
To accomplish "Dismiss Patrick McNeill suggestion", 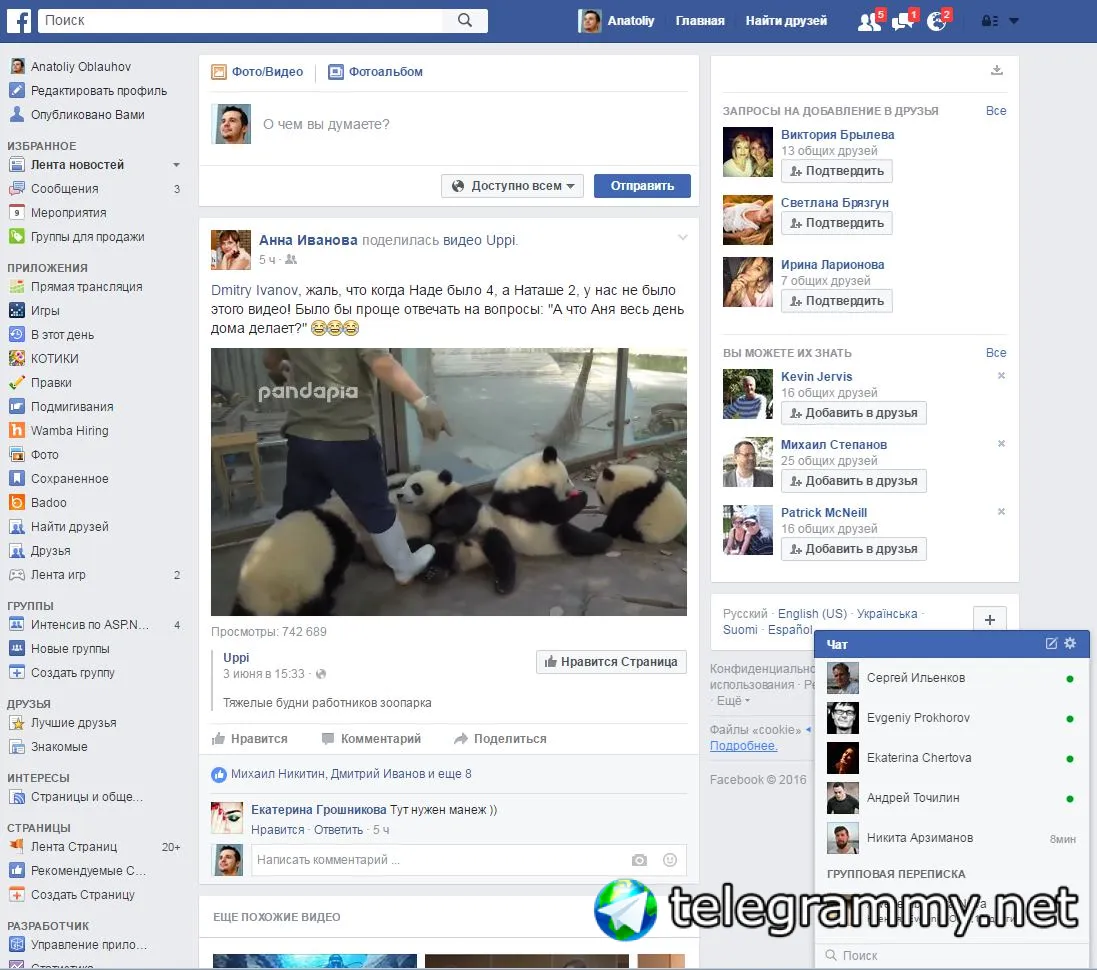I will coord(1001,512).
